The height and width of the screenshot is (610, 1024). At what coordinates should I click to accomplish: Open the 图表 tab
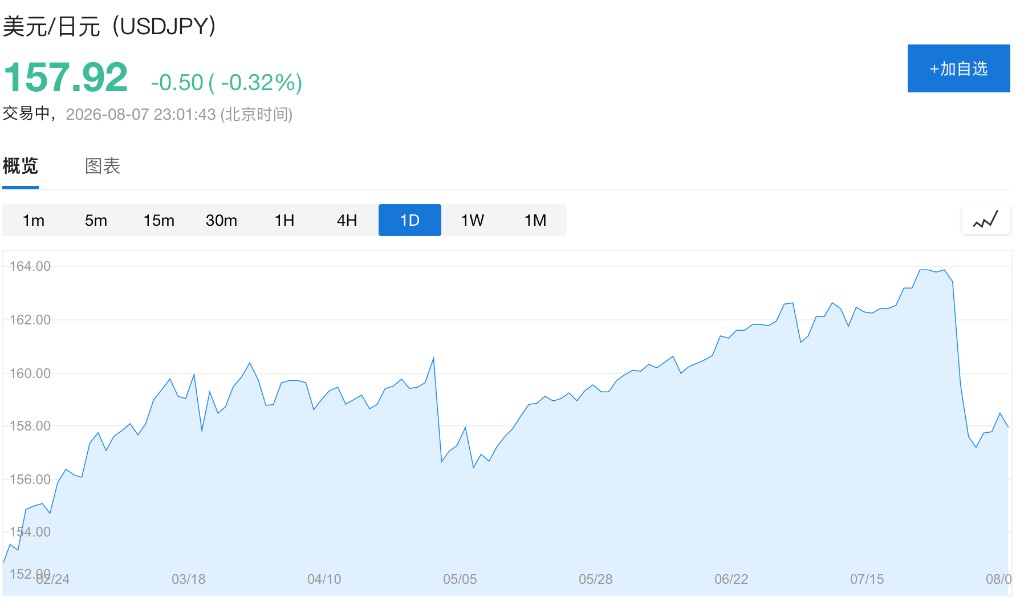[x=103, y=166]
